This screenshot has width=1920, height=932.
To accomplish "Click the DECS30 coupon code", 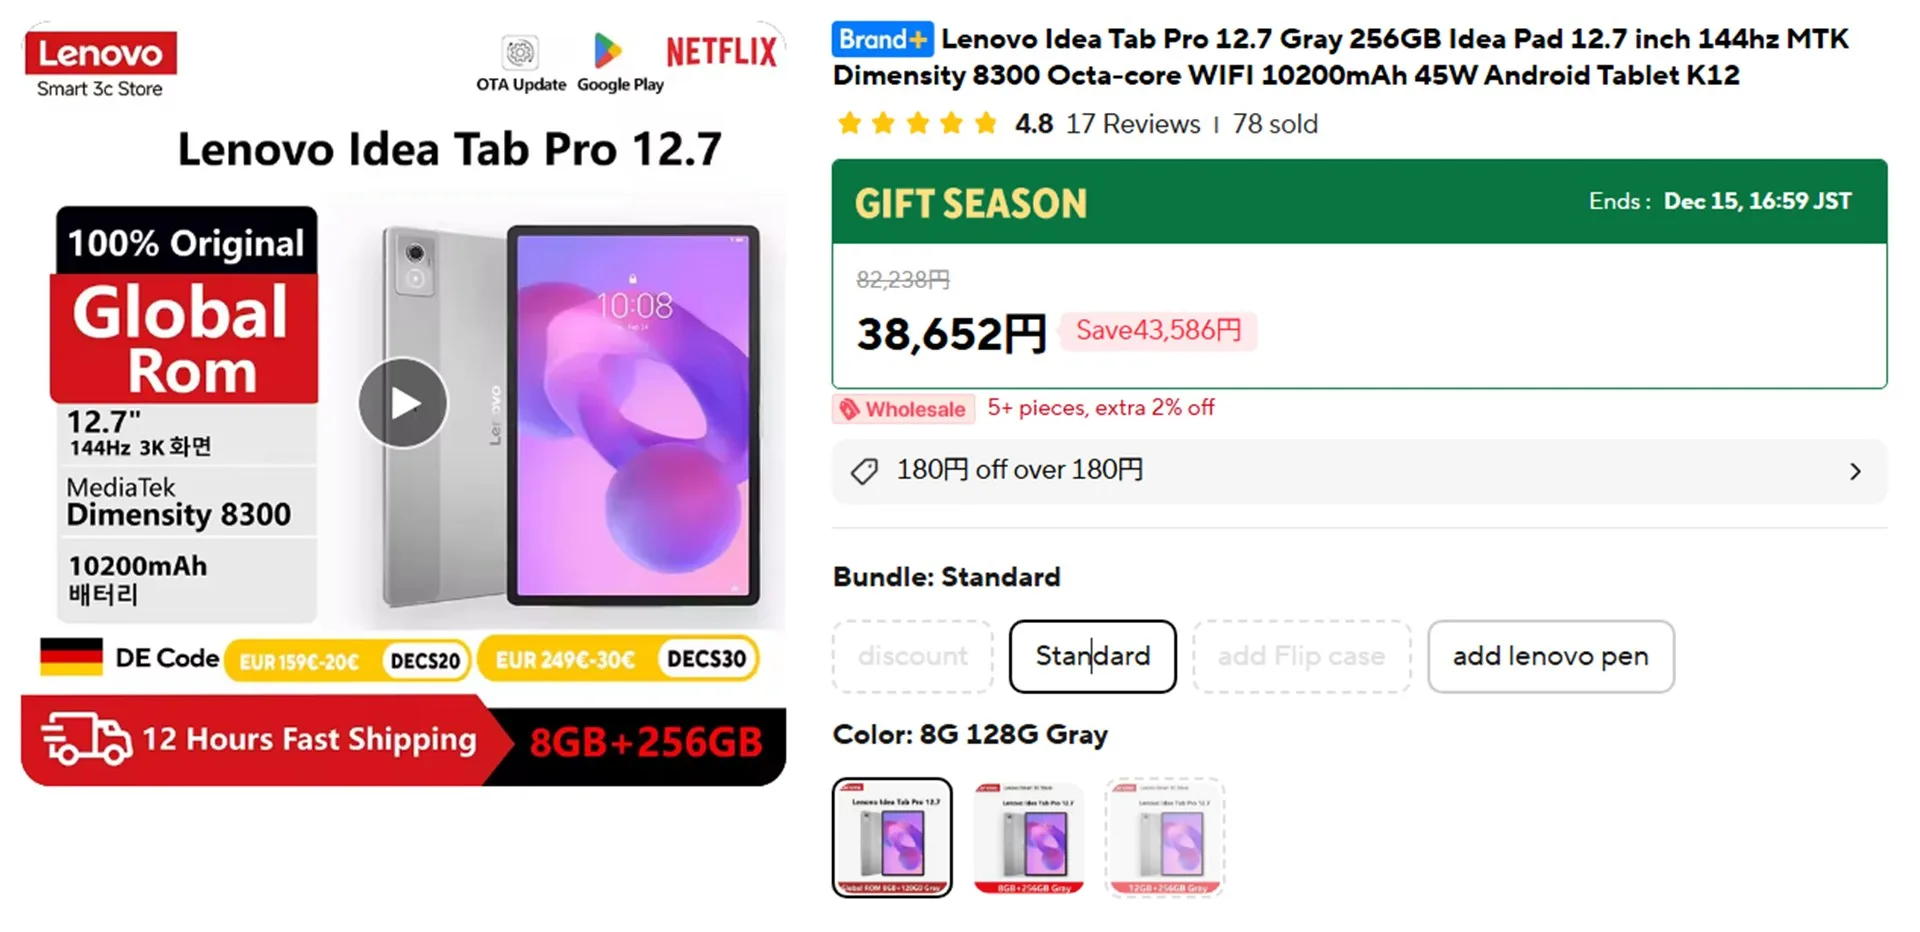I will (706, 659).
